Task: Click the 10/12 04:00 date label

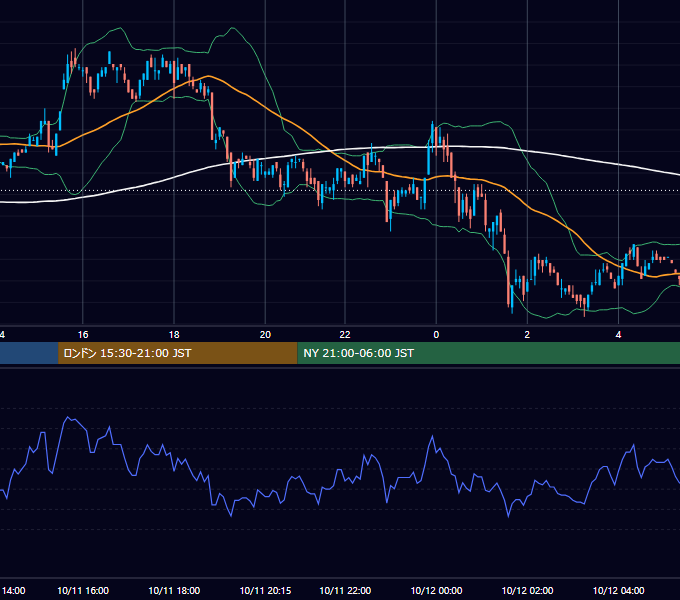Action: [618, 590]
